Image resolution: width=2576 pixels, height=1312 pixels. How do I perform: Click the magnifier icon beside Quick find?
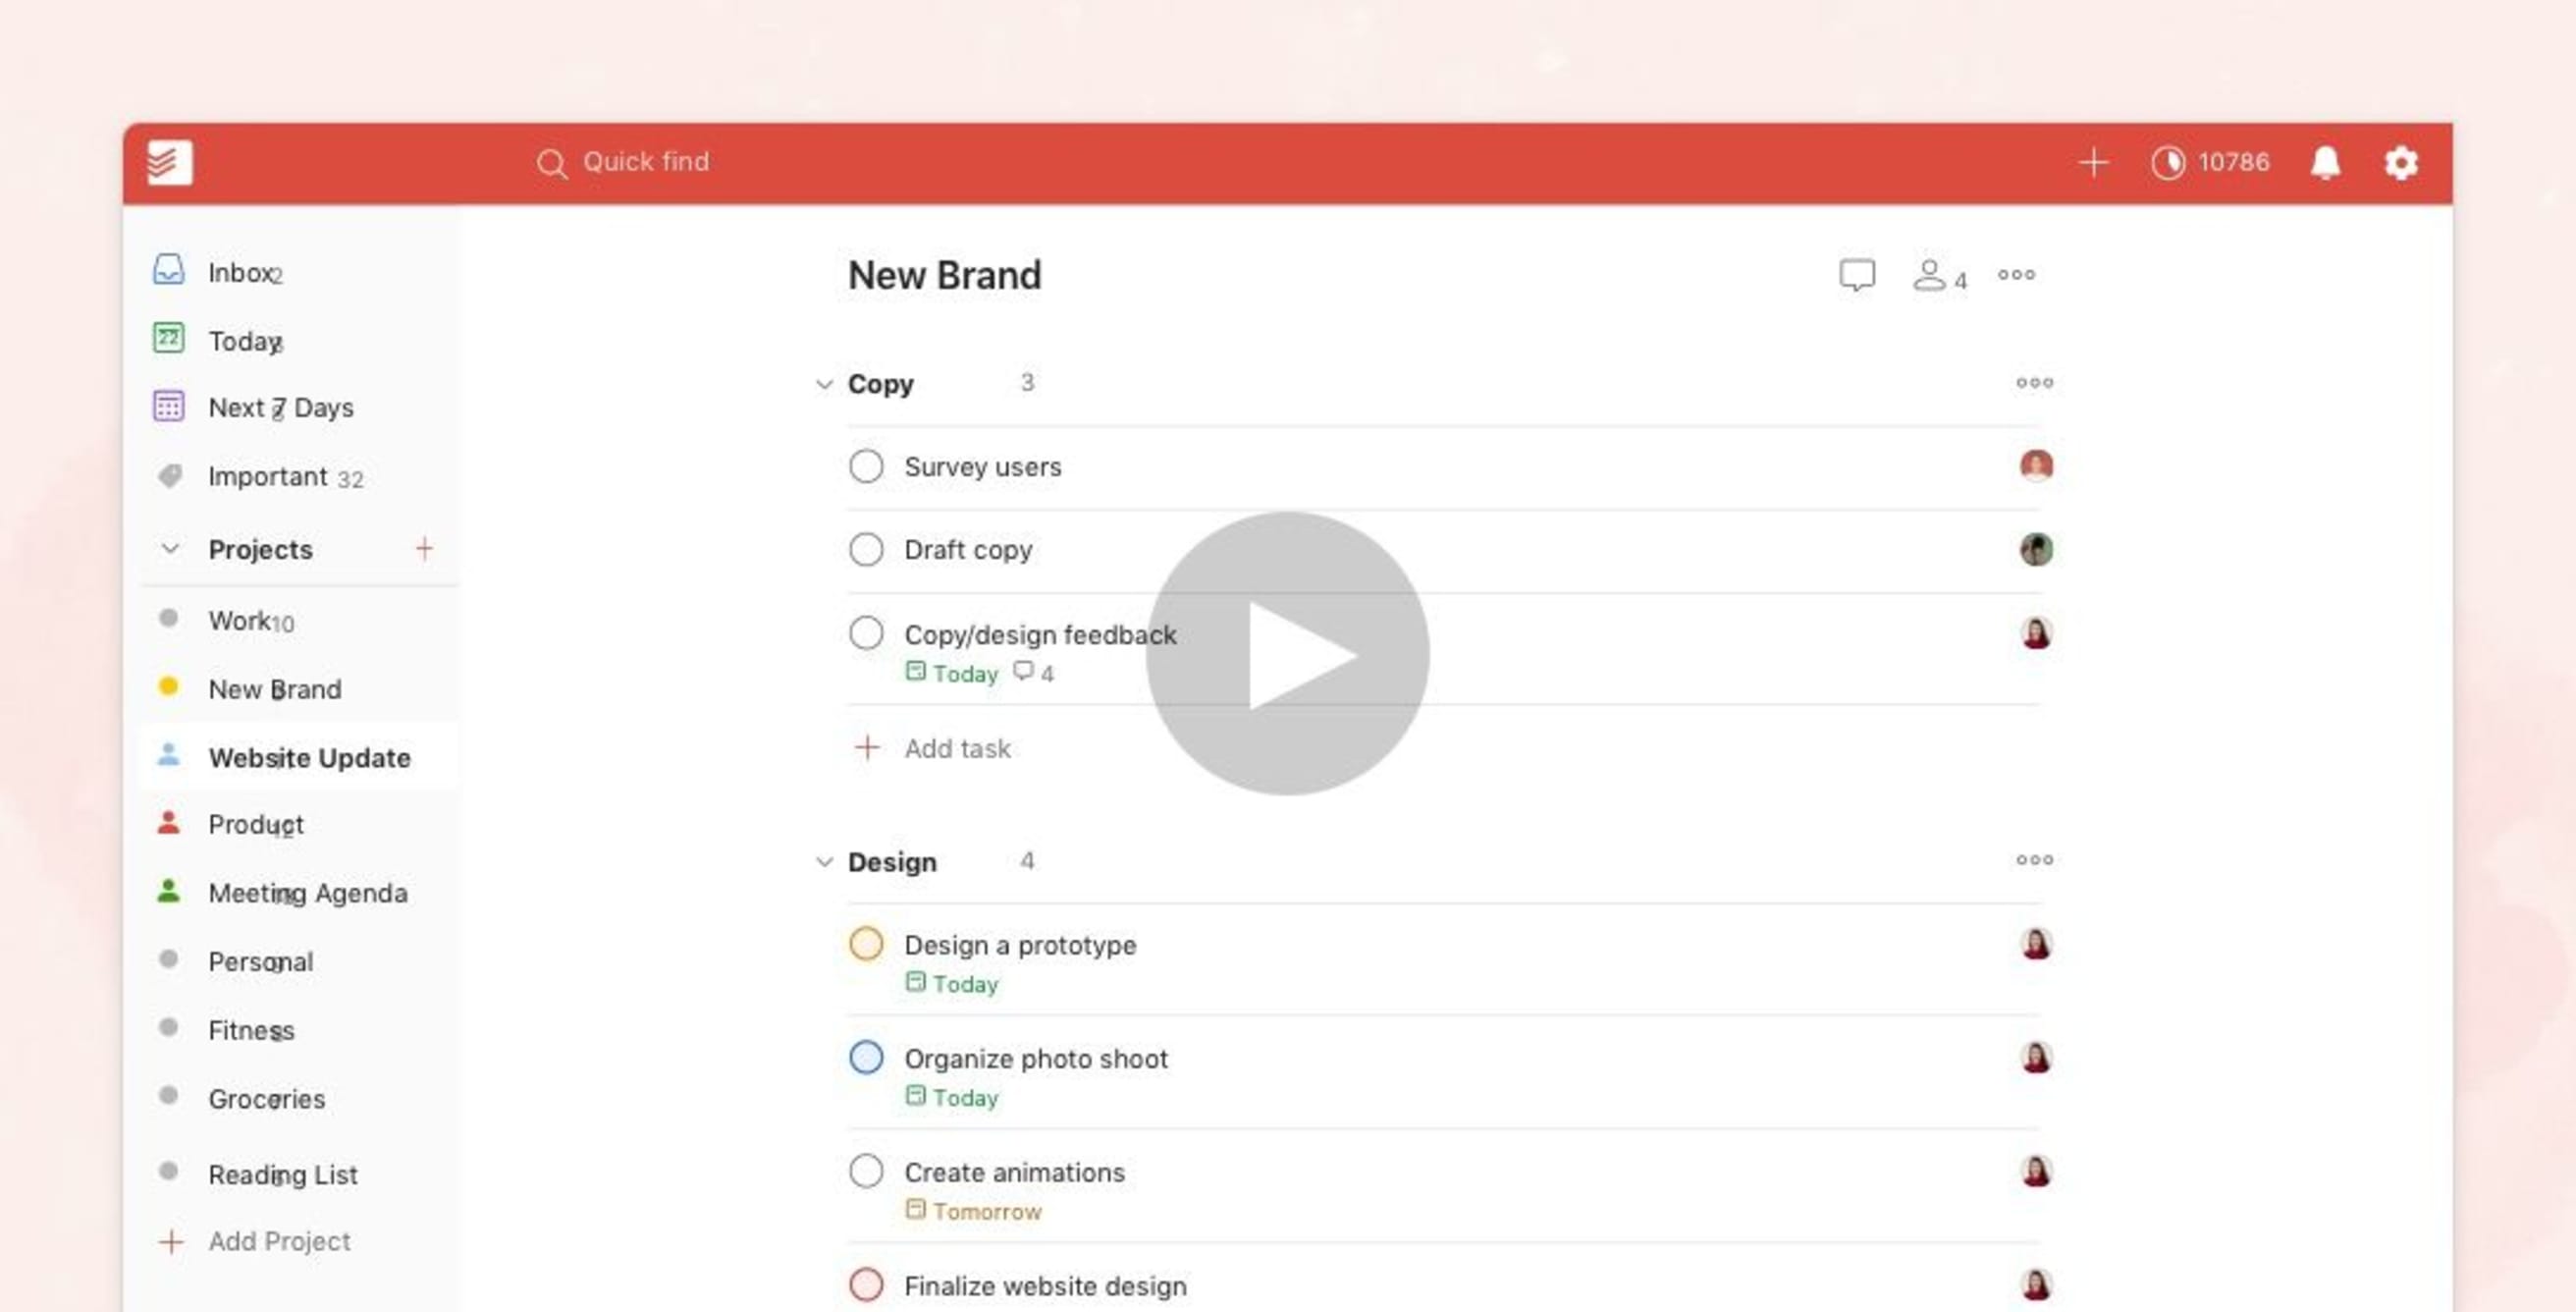(x=551, y=163)
